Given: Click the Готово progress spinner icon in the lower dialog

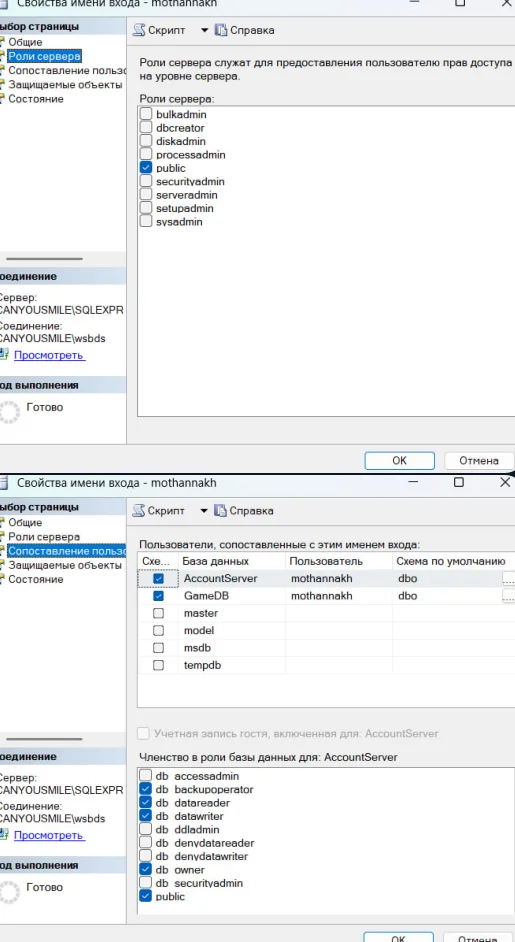Looking at the screenshot, I should click(x=8, y=893).
